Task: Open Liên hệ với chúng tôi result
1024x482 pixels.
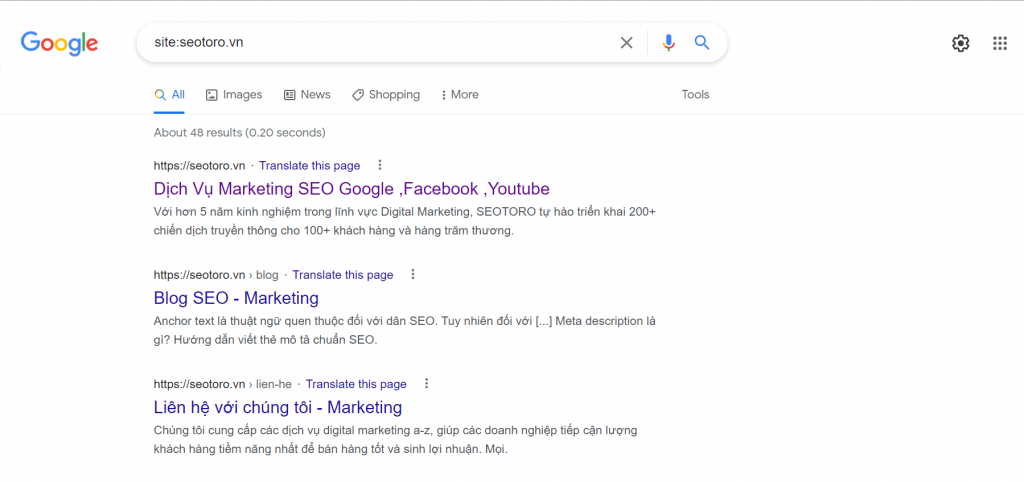Action: [278, 408]
